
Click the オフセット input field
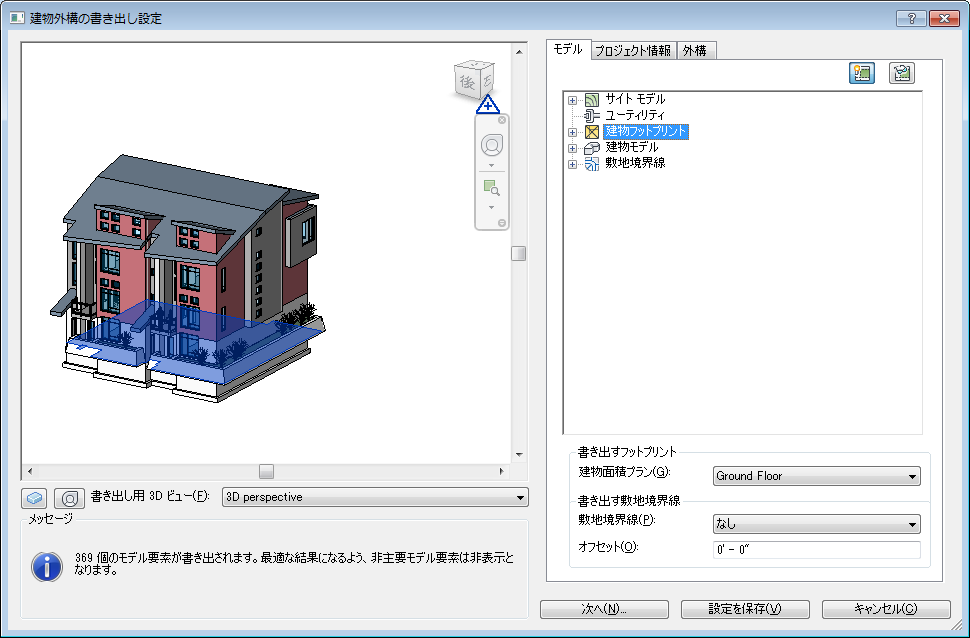click(817, 550)
